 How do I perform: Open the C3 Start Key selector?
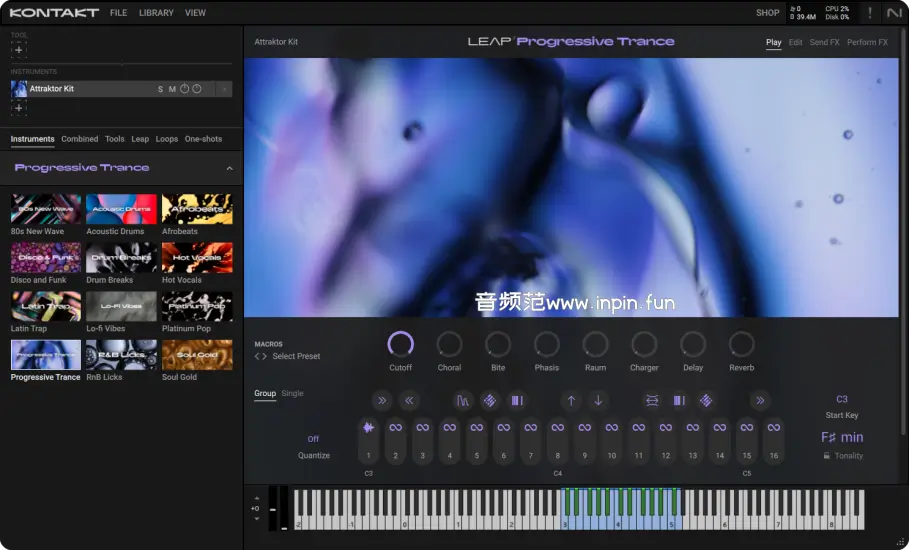point(842,399)
